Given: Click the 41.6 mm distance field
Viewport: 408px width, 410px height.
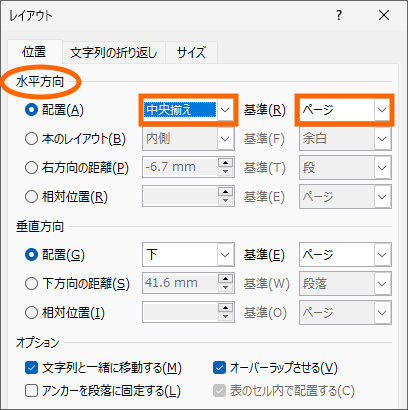Looking at the screenshot, I should (180, 283).
